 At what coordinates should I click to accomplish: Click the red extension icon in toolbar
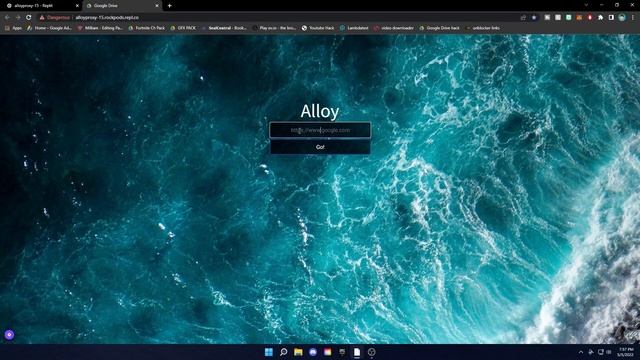[x=590, y=18]
